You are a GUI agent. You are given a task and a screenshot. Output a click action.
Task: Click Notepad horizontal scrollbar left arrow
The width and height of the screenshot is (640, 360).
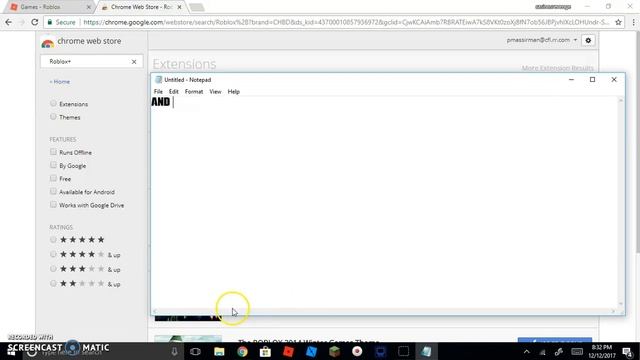tap(155, 311)
